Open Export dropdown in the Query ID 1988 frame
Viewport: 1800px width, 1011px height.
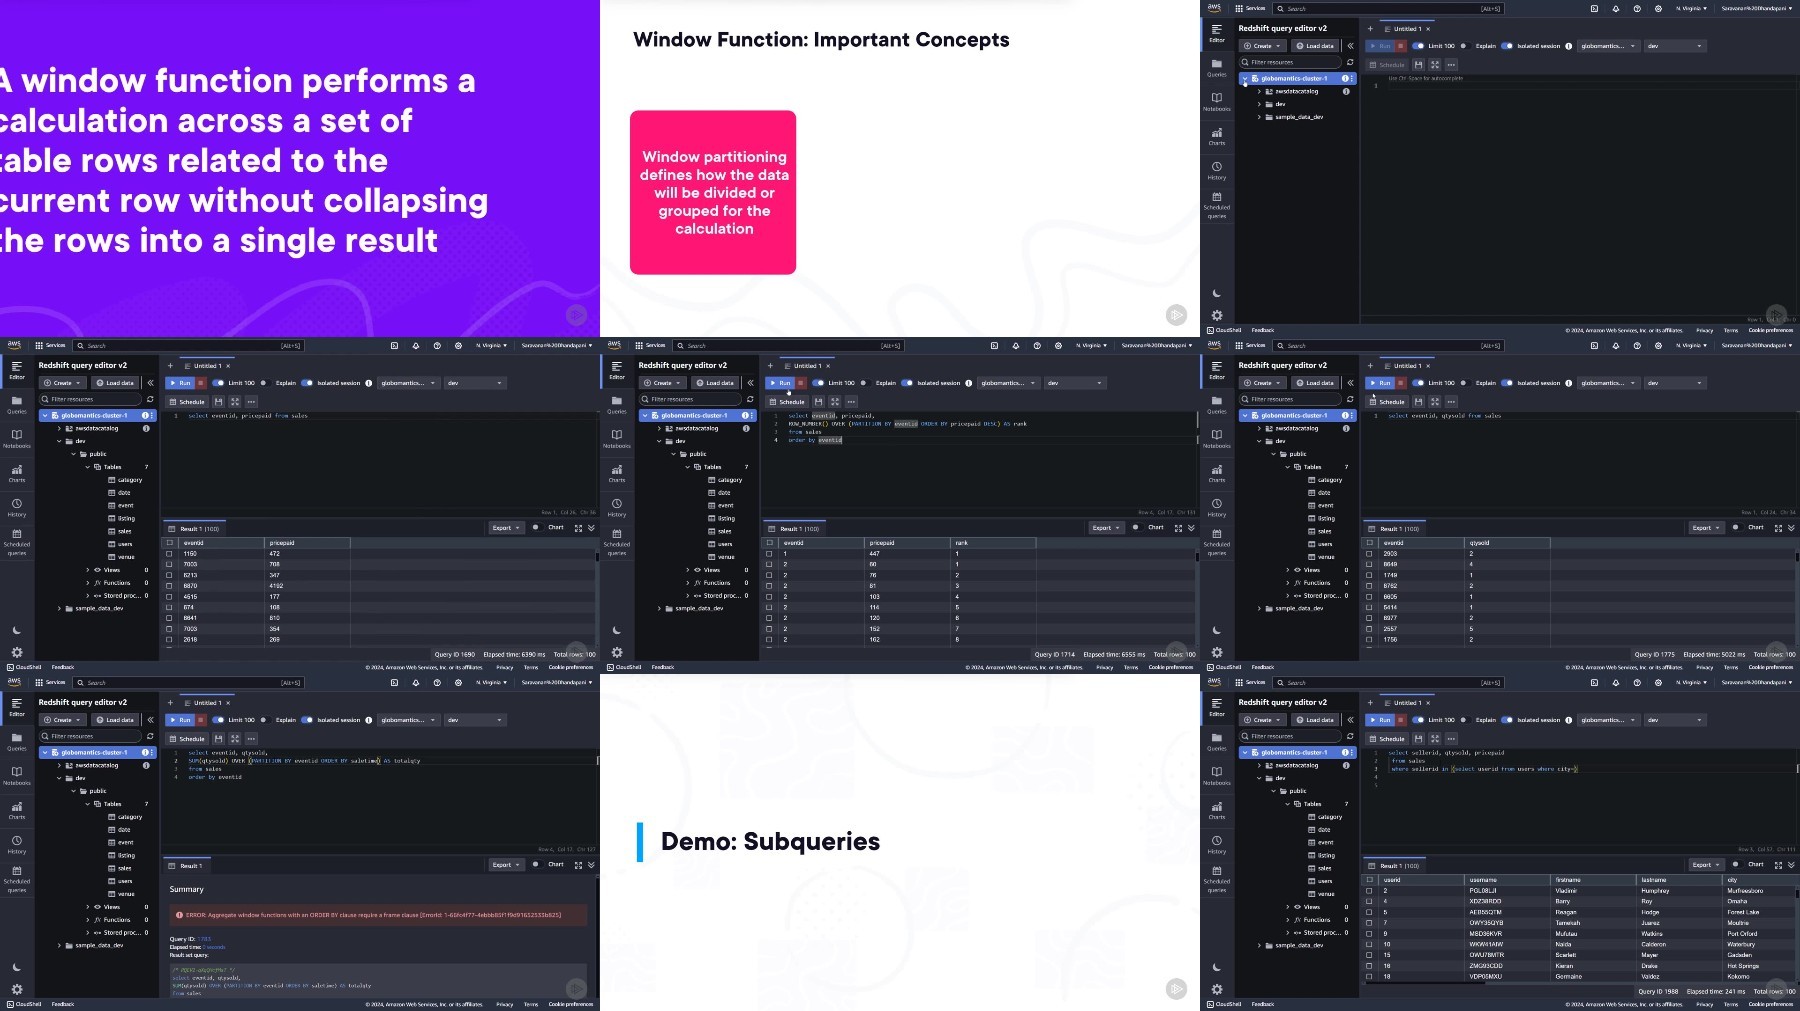[x=1706, y=865]
